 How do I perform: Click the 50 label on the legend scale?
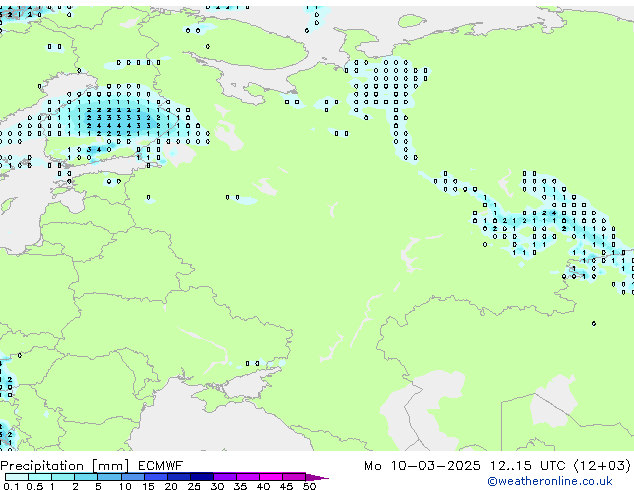310,487
